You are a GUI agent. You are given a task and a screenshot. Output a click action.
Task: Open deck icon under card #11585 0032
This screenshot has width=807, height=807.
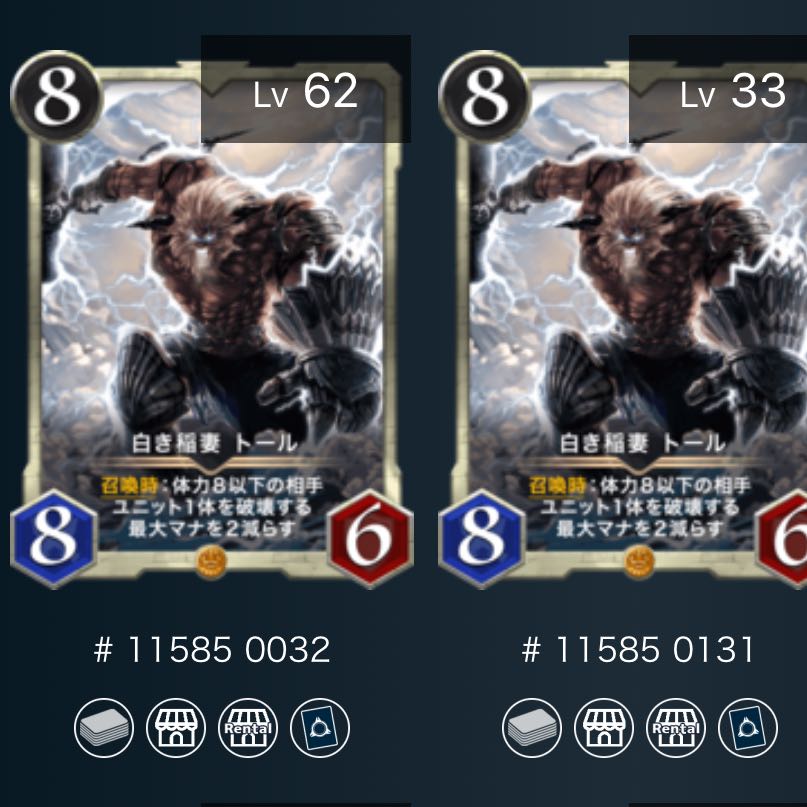tap(104, 728)
